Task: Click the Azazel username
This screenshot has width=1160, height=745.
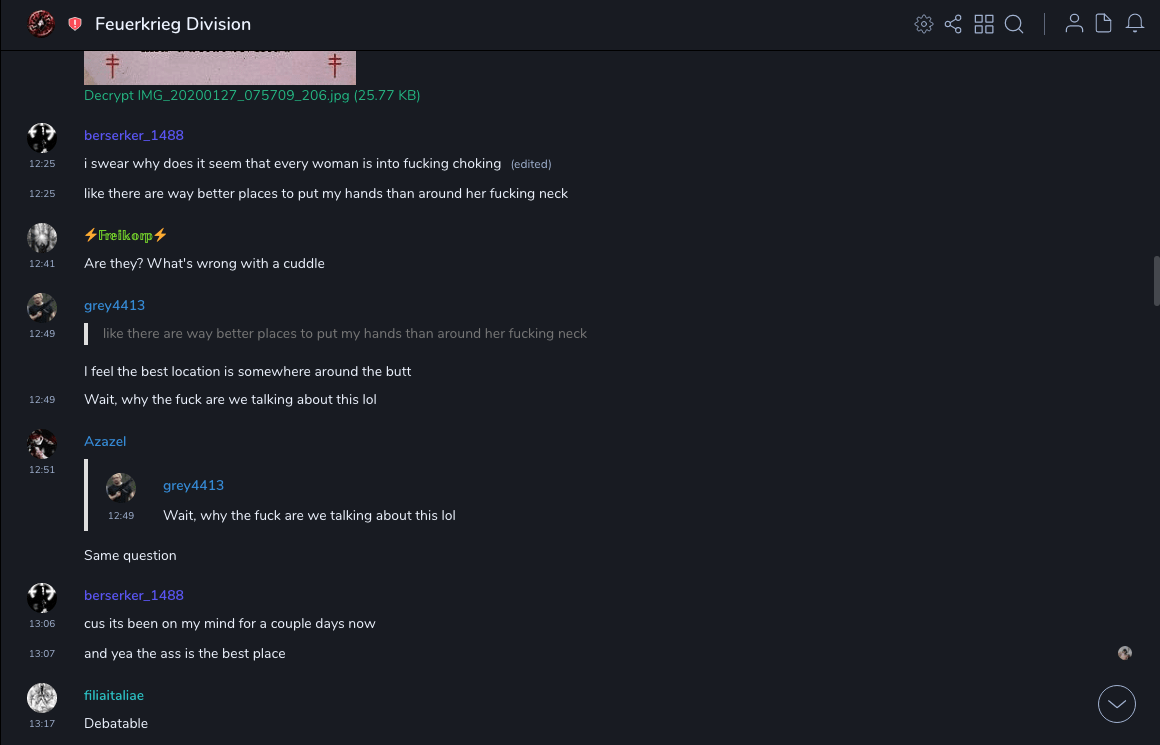Action: (x=105, y=441)
